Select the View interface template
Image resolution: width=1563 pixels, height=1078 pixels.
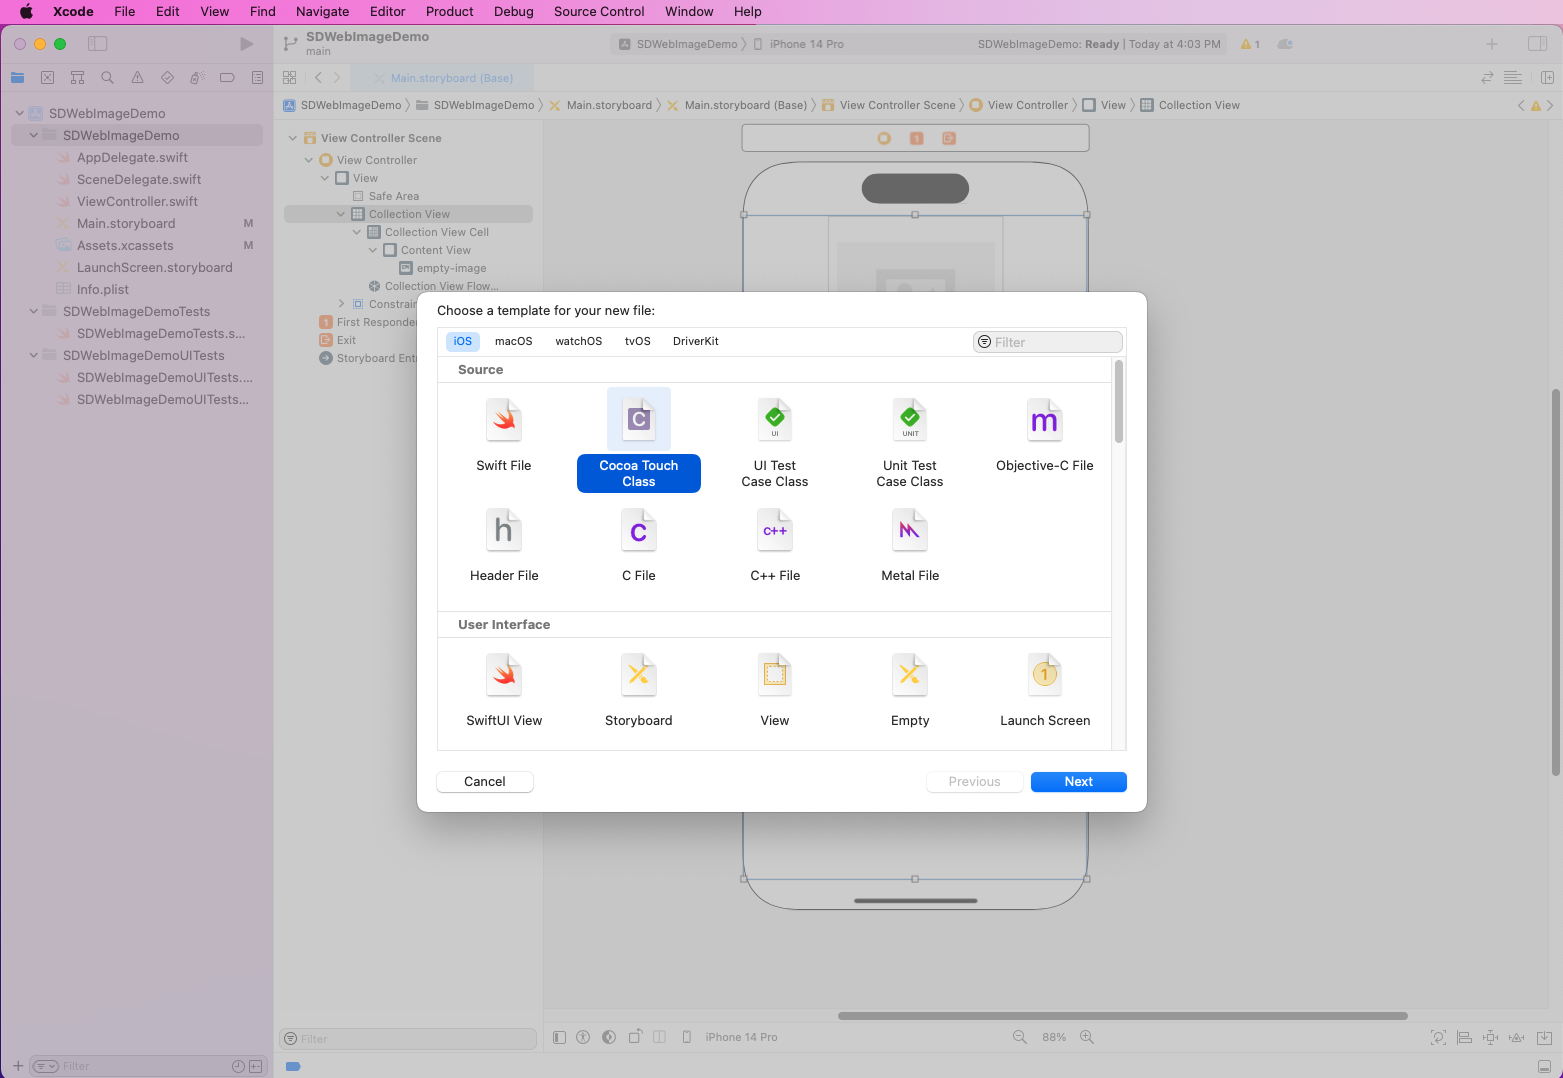775,690
